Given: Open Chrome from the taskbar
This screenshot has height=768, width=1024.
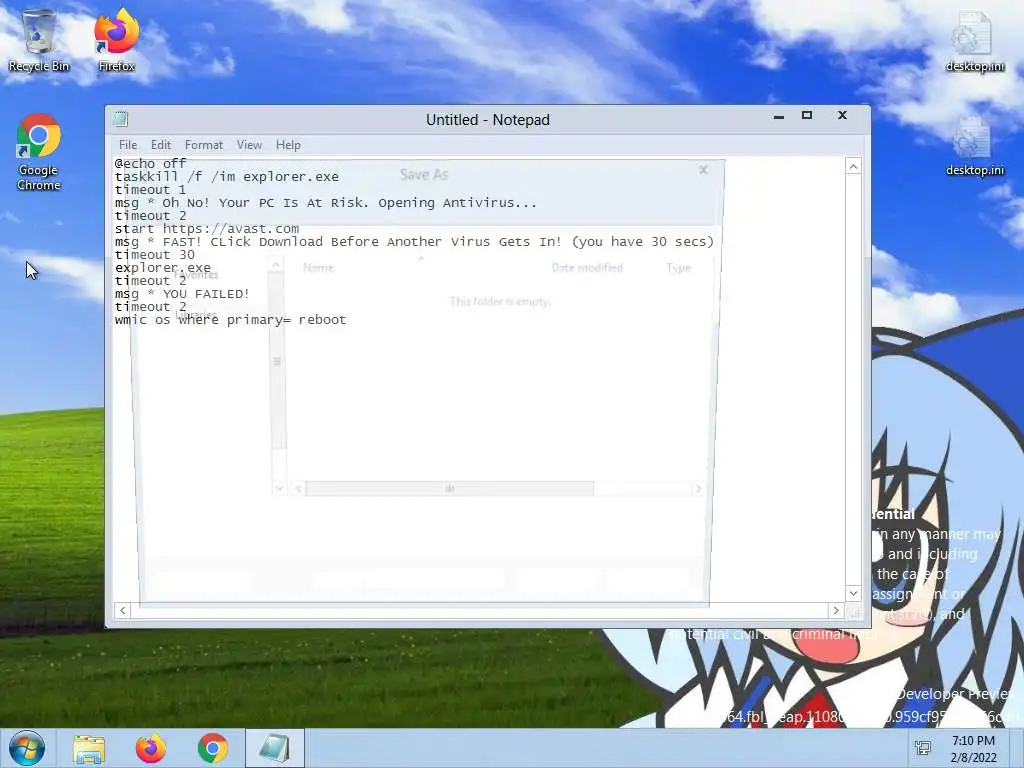Looking at the screenshot, I should click(213, 748).
